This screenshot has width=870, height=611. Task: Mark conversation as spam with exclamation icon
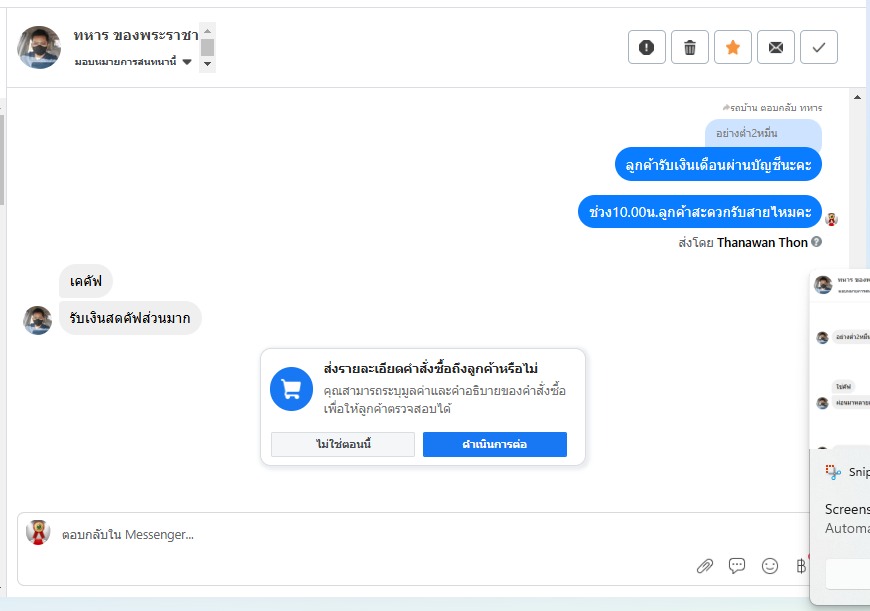[x=646, y=47]
